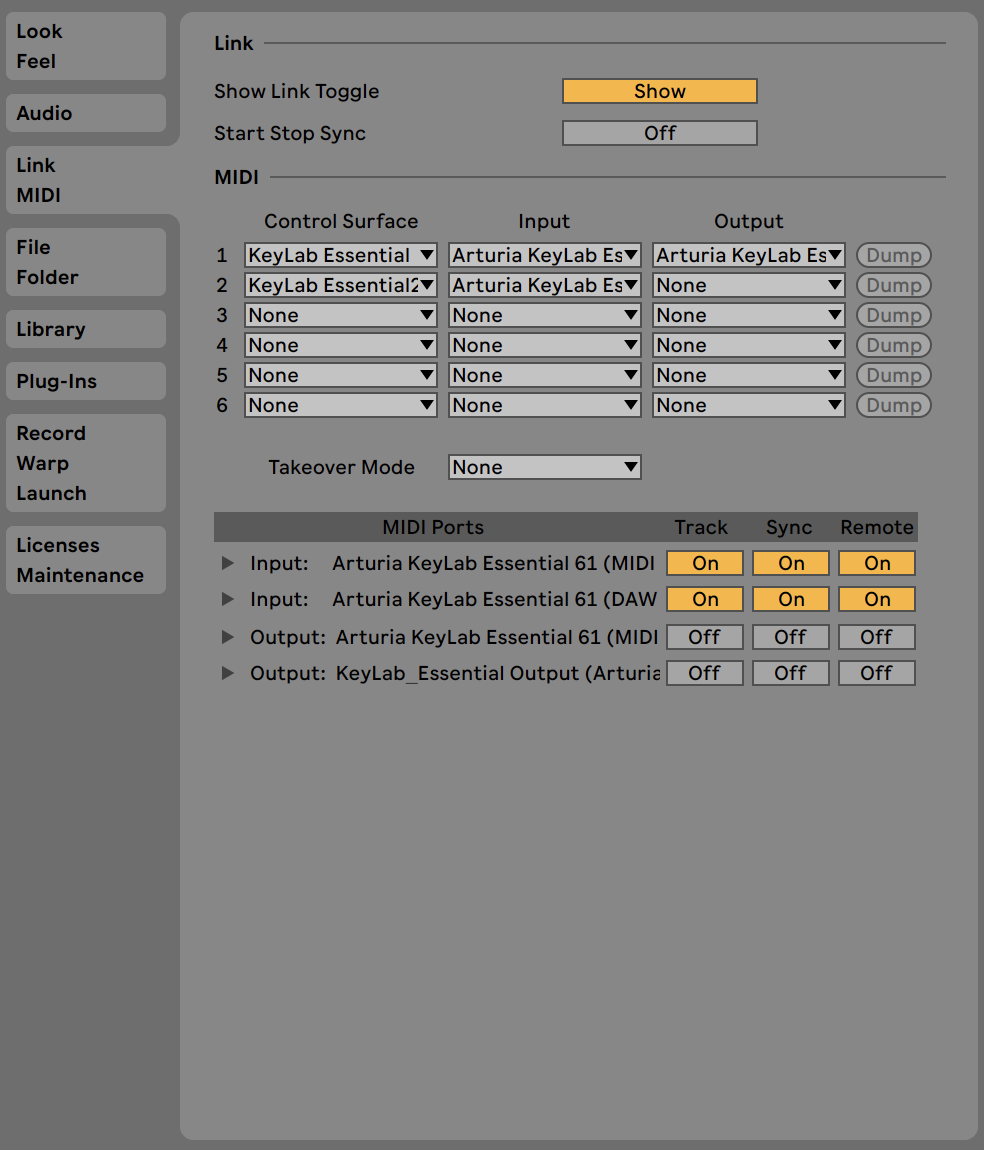Image resolution: width=984 pixels, height=1150 pixels.
Task: Switch to the Audio preferences tab
Action: (86, 113)
